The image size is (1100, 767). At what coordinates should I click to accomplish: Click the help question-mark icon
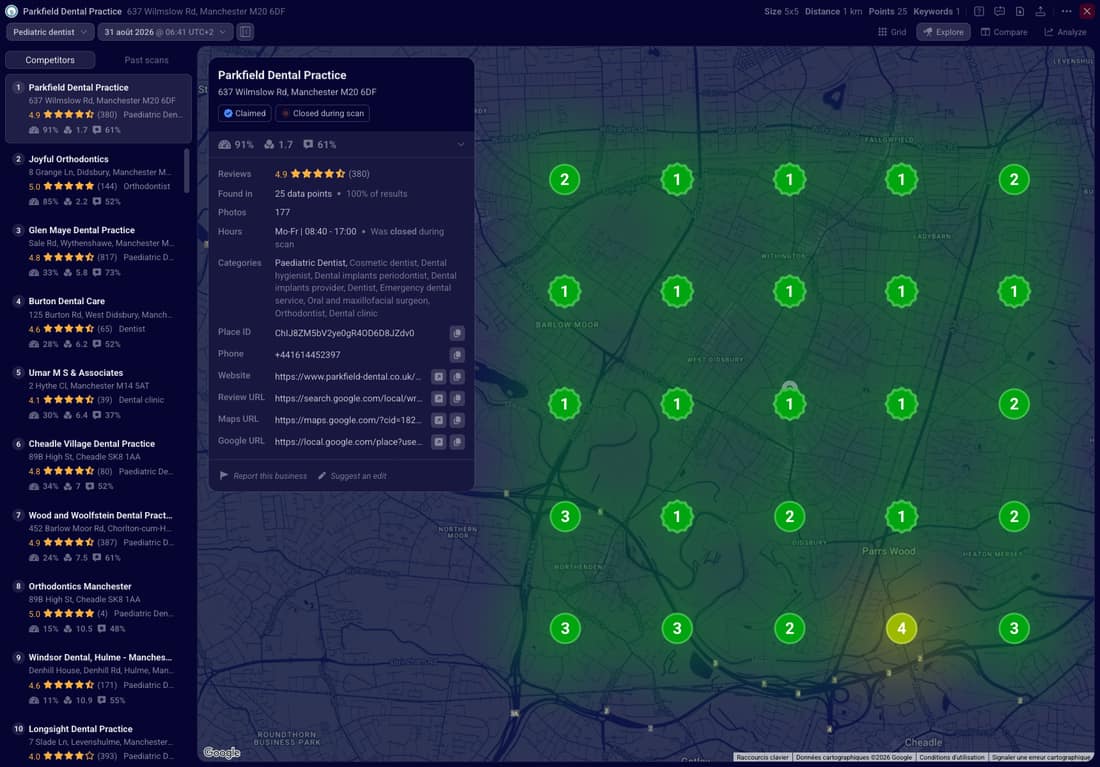(979, 11)
